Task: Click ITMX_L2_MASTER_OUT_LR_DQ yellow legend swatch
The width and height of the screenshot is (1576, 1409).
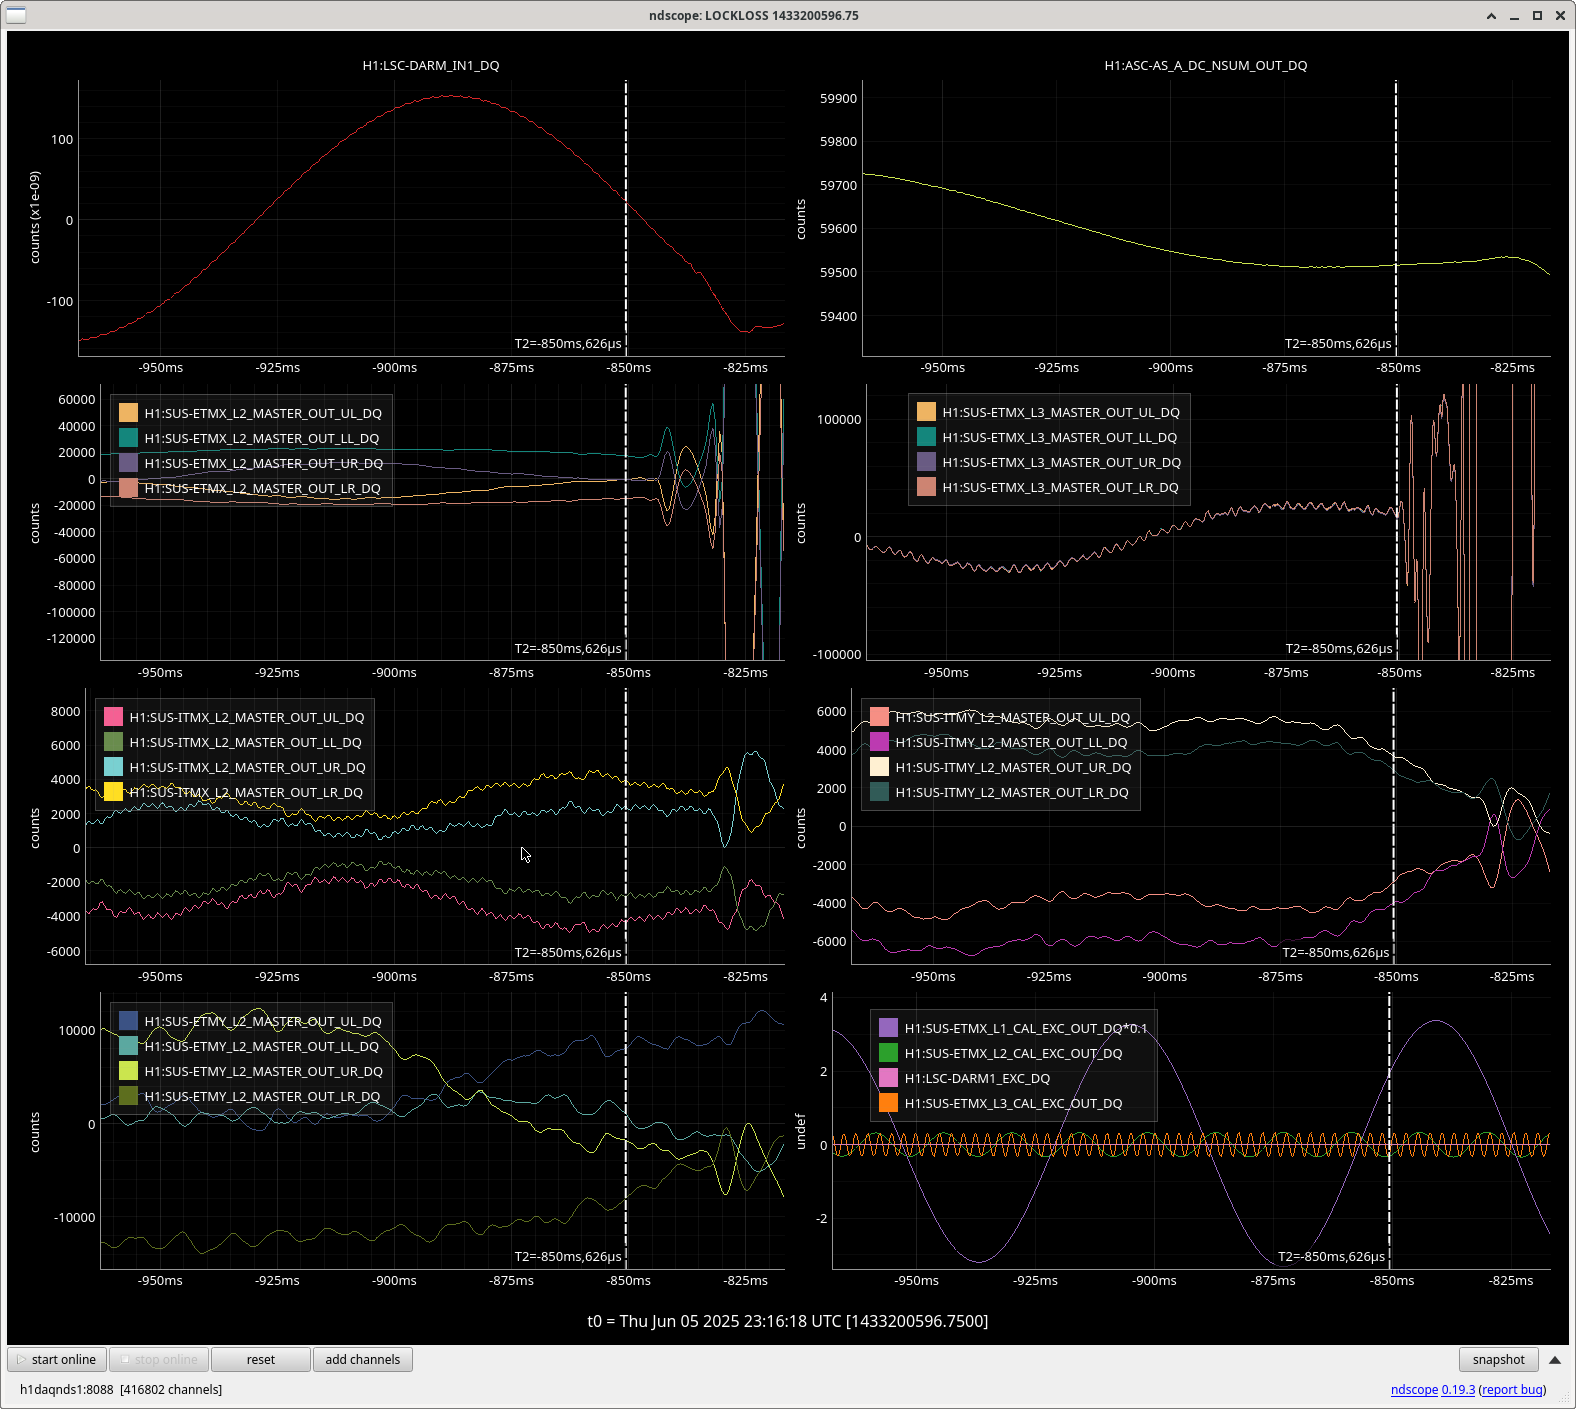Action: tap(113, 792)
